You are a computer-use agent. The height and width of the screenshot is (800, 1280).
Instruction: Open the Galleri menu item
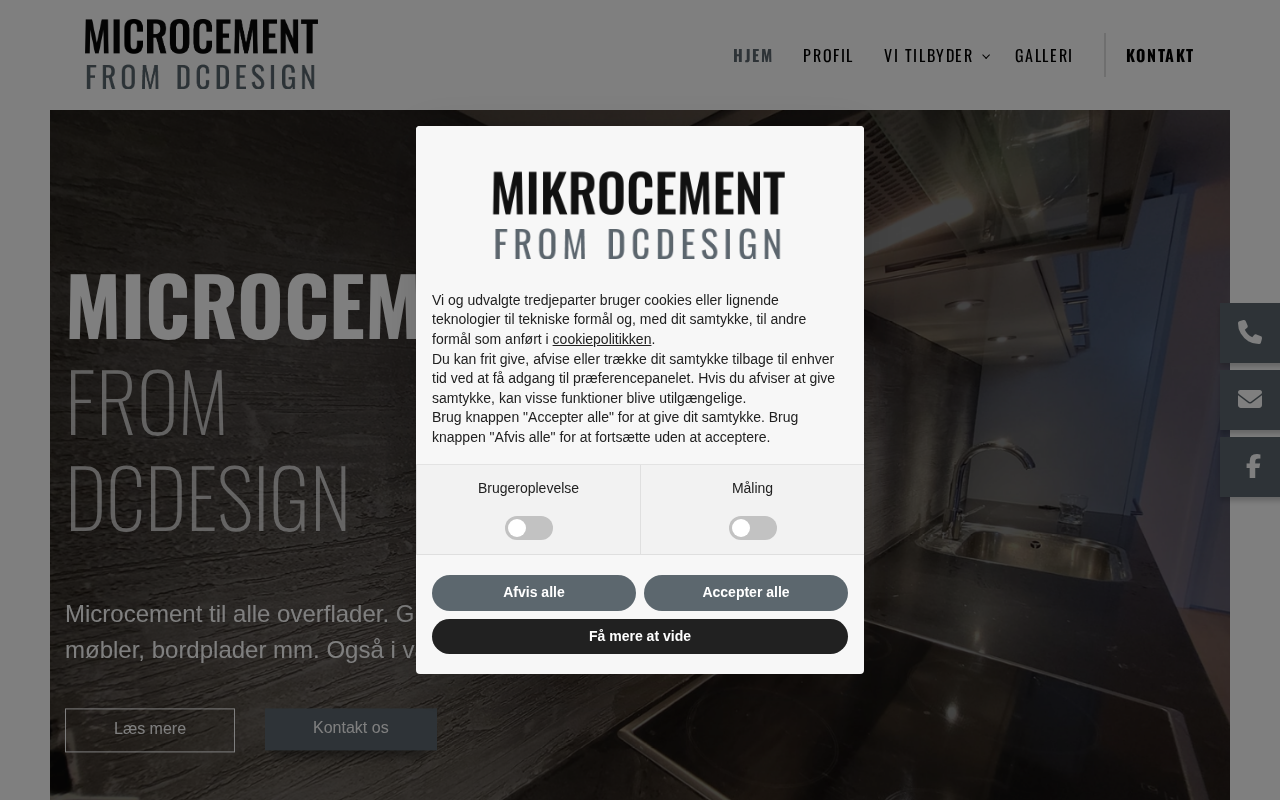(1044, 55)
